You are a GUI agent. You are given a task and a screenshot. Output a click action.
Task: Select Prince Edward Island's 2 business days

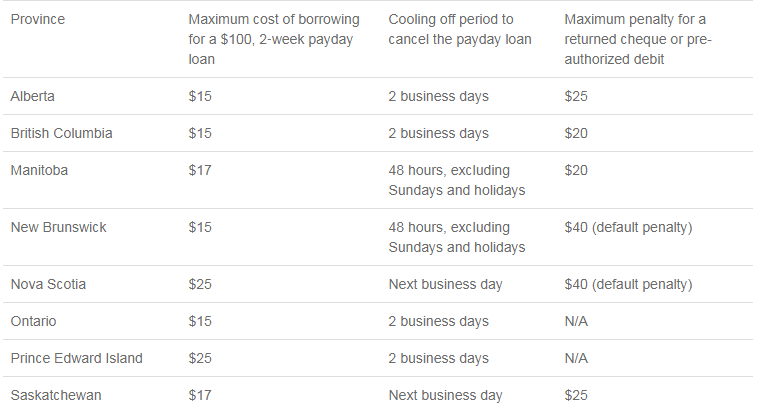click(439, 358)
